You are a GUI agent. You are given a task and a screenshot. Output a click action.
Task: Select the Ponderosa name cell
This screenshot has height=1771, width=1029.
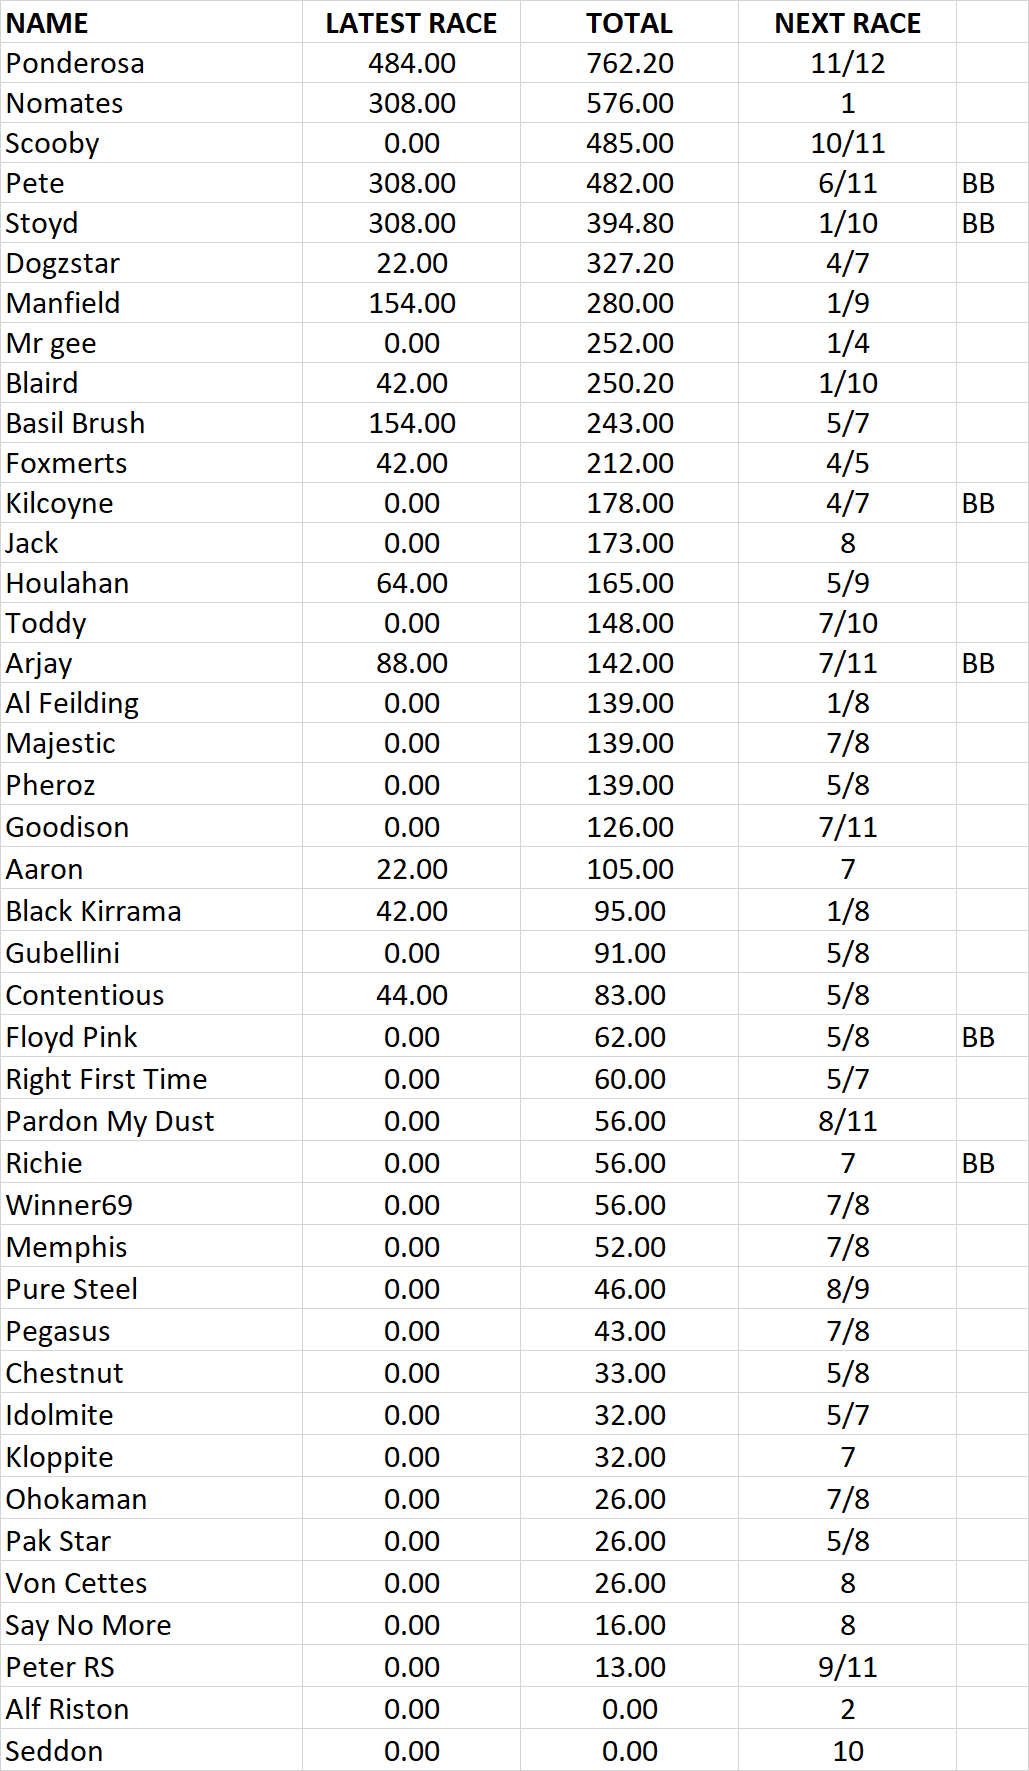(75, 63)
